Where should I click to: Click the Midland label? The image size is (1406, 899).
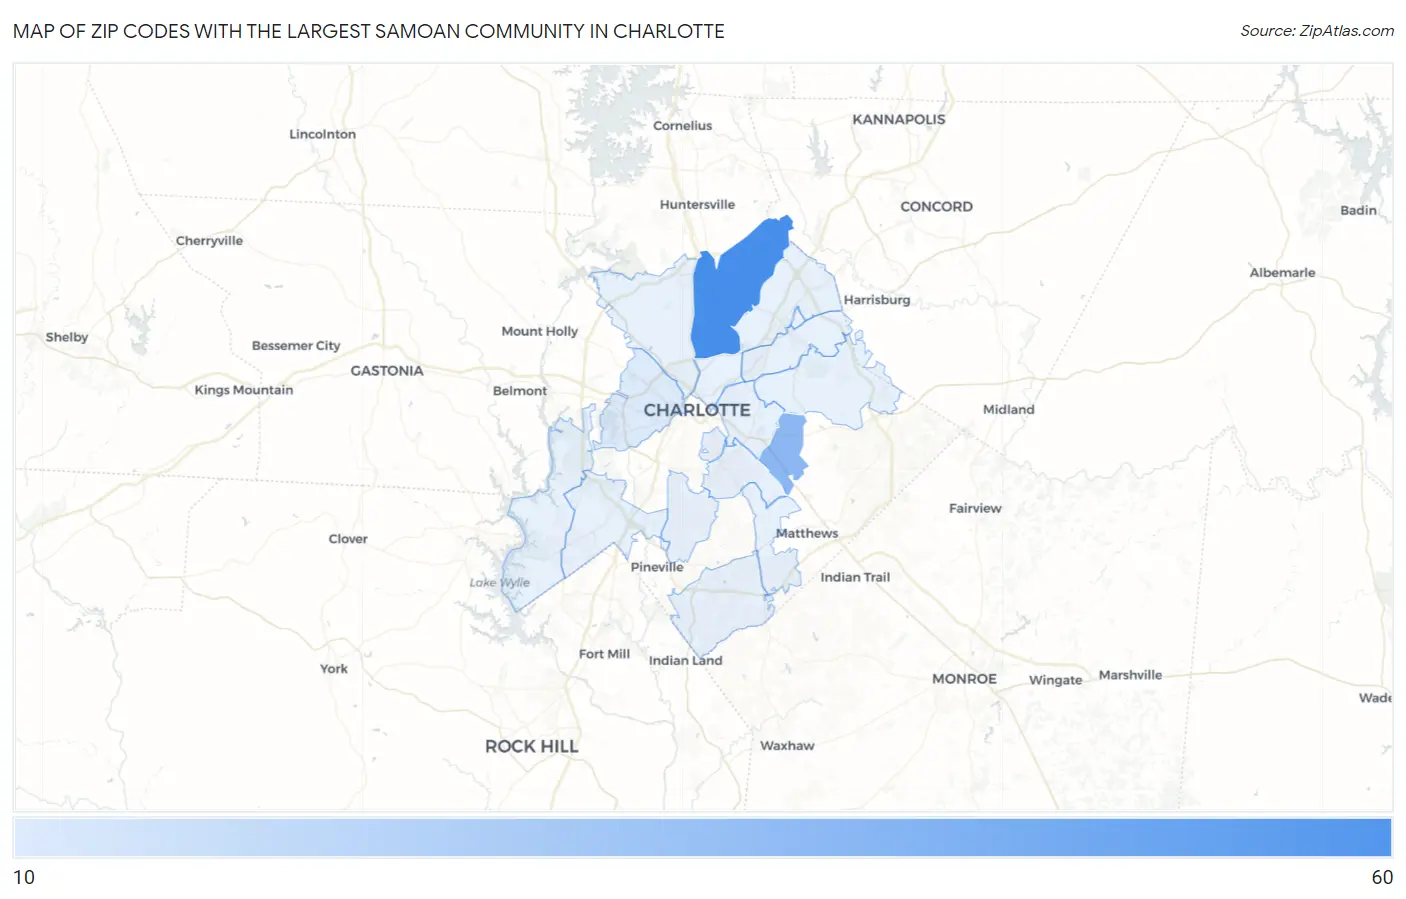[1008, 410]
